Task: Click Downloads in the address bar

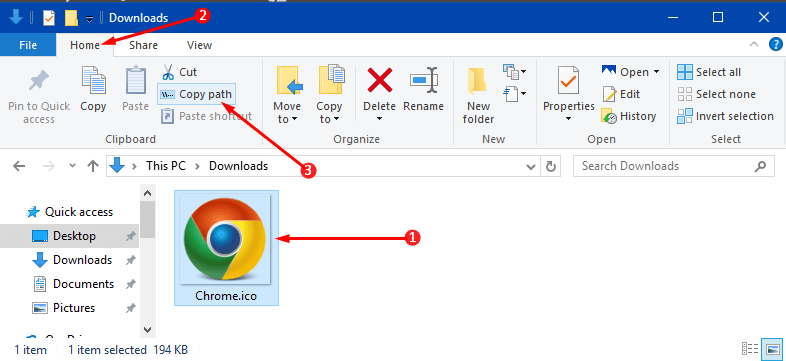Action: (x=238, y=166)
